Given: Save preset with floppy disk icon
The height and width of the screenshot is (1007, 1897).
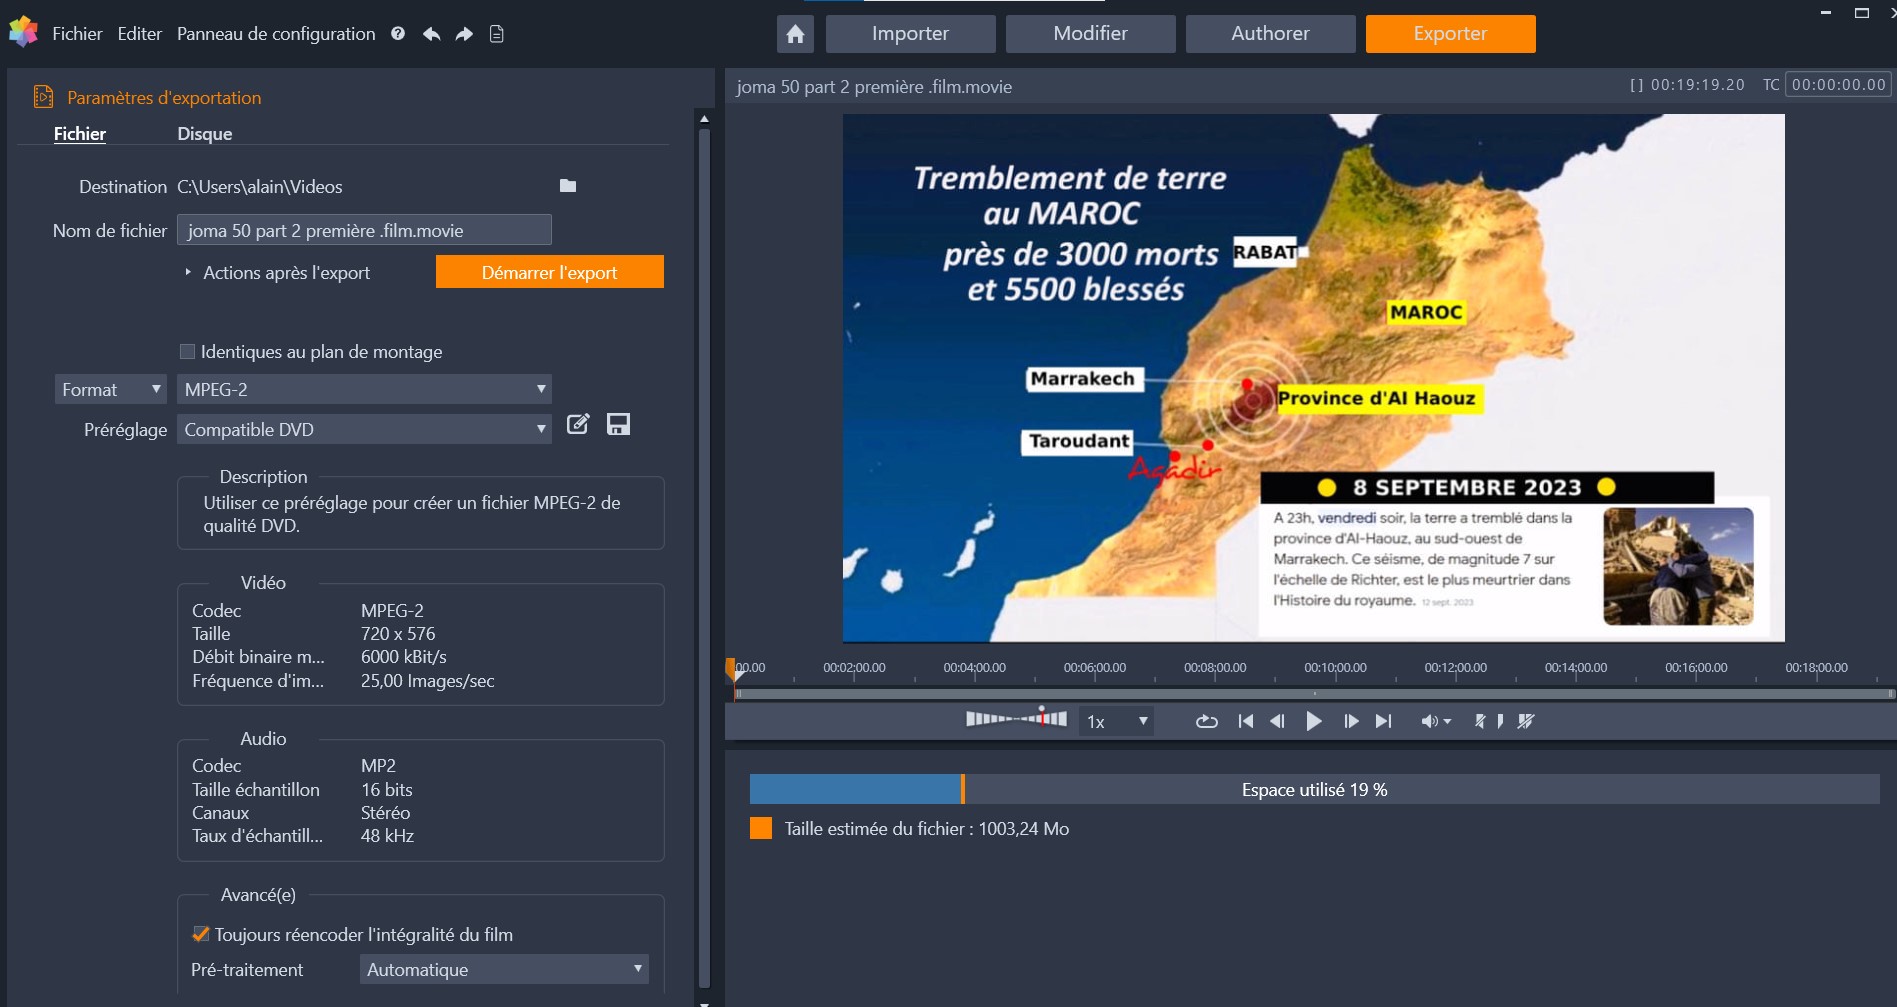Looking at the screenshot, I should (618, 424).
